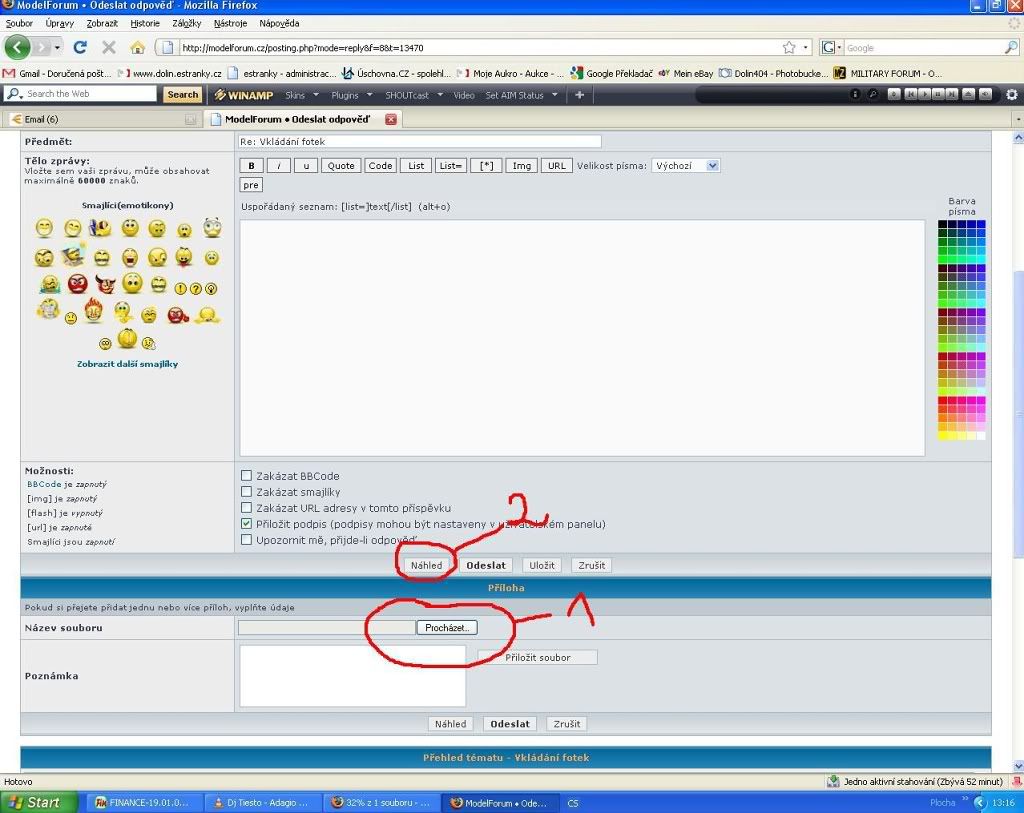Insert the horned devil smiley
This screenshot has height=813, width=1024.
[105, 284]
